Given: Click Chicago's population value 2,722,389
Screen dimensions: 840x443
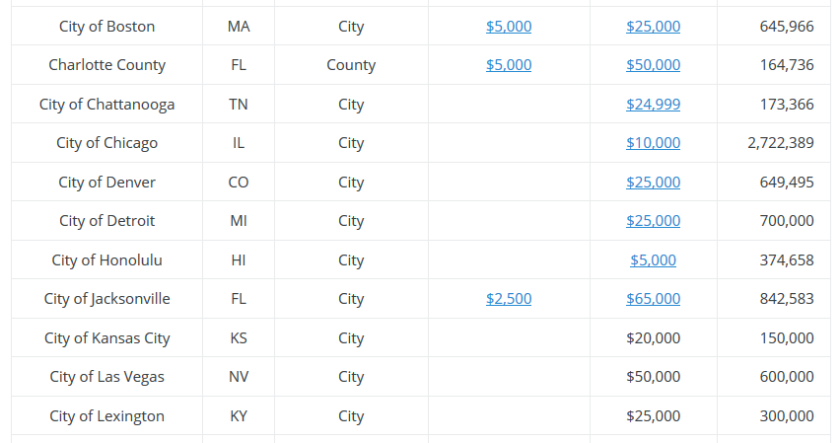Looking at the screenshot, I should click(780, 143).
